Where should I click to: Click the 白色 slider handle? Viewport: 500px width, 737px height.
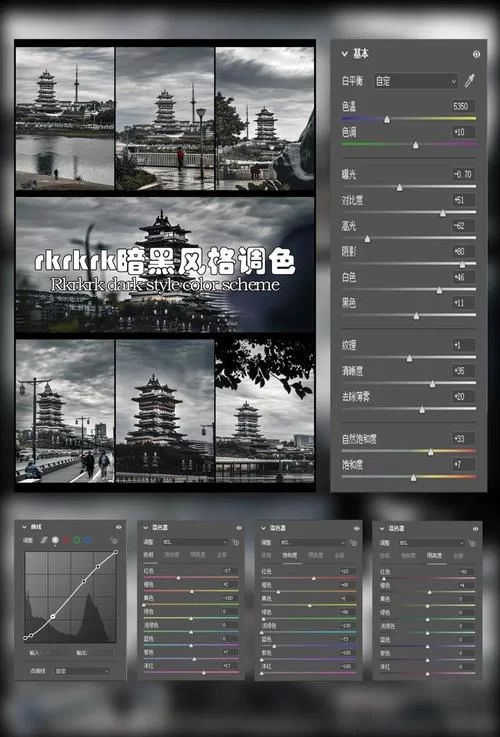[439, 290]
